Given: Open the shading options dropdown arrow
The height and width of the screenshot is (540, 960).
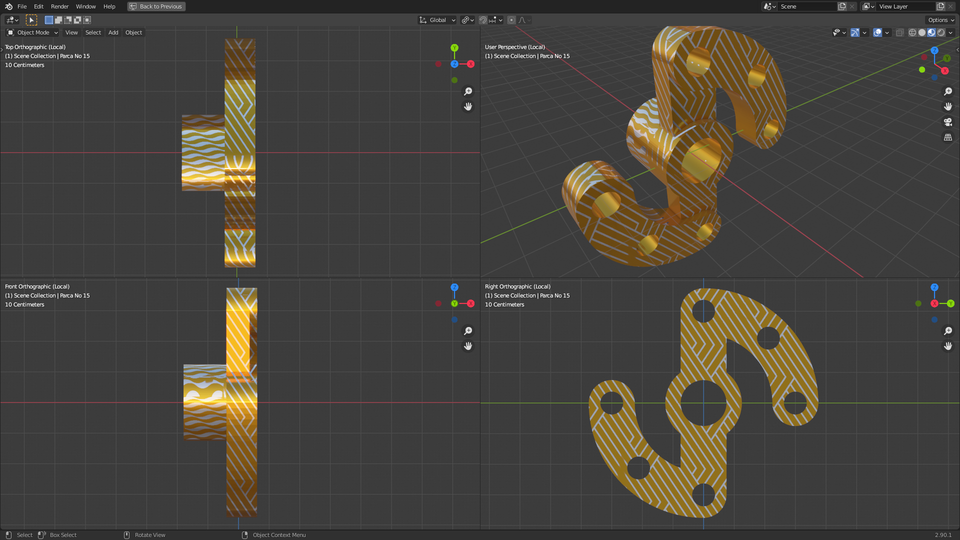Looking at the screenshot, I should click(x=950, y=32).
